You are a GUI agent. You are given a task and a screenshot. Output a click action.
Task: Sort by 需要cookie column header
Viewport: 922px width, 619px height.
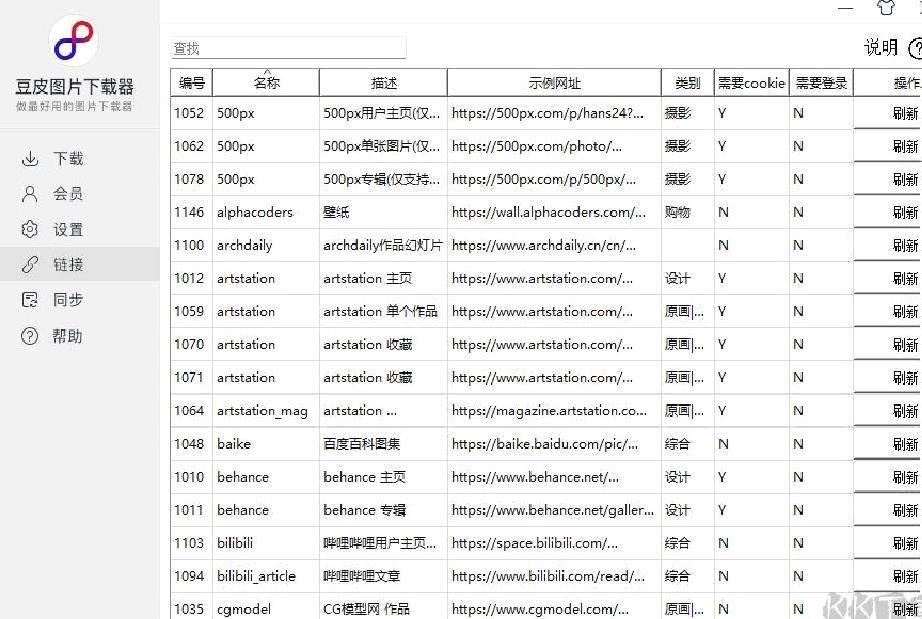[751, 83]
